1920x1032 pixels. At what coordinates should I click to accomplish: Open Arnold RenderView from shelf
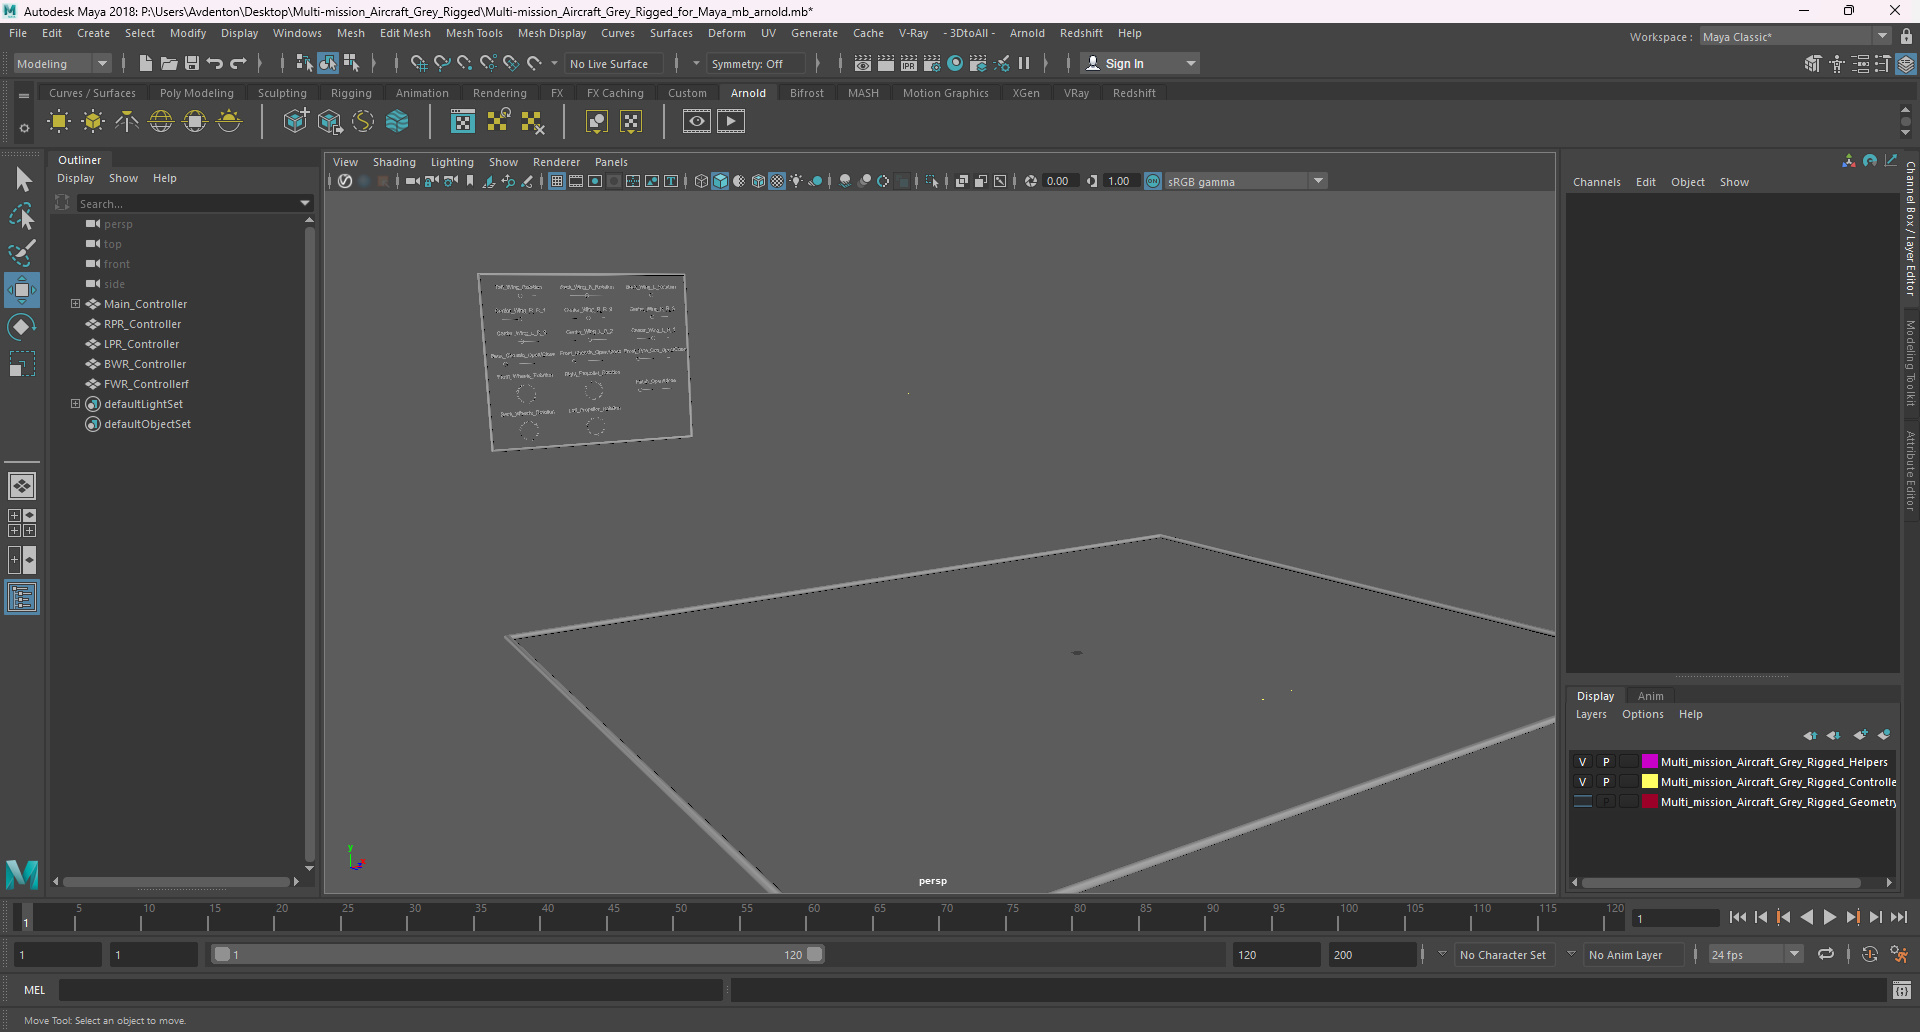pos(697,122)
